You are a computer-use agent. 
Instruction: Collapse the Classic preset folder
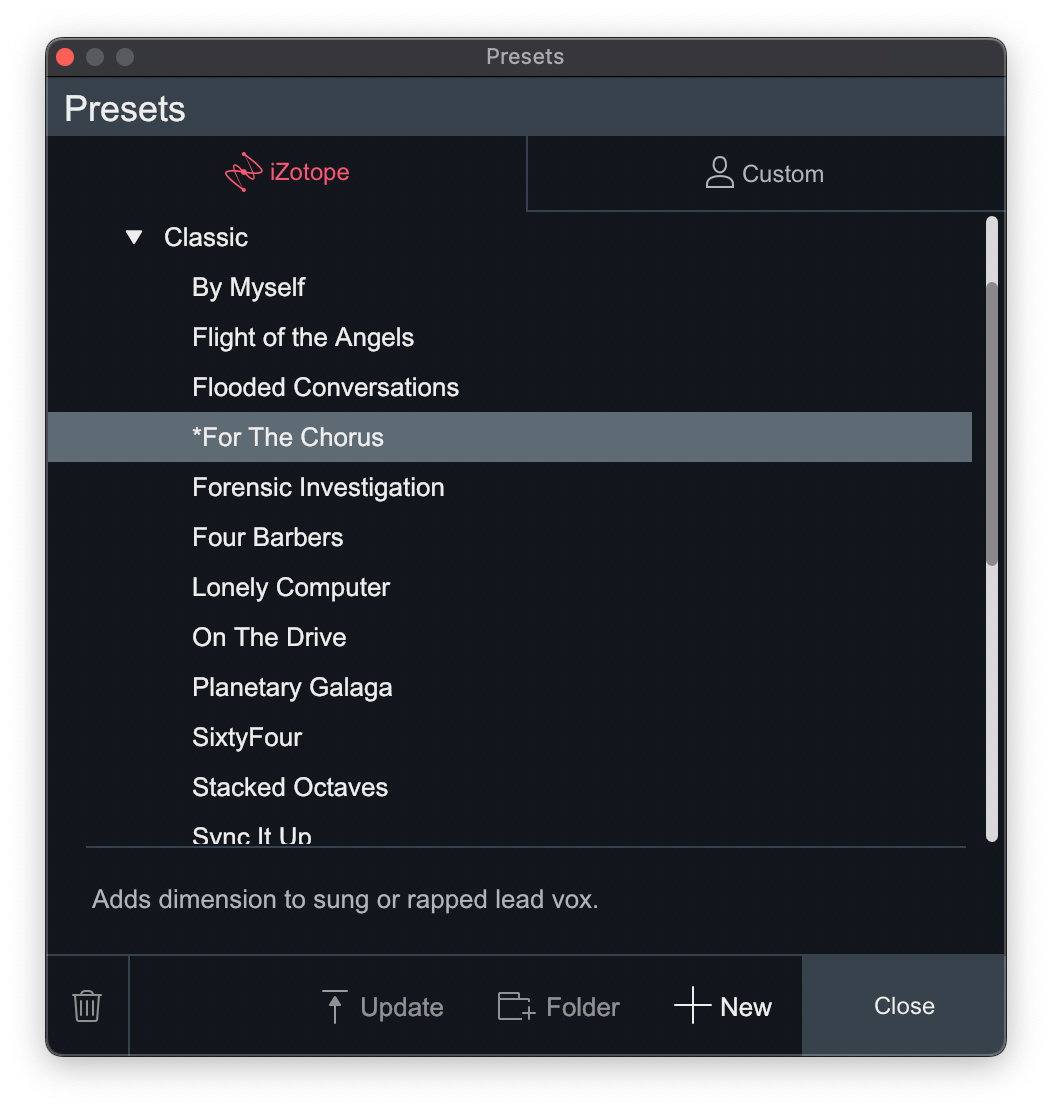(134, 237)
